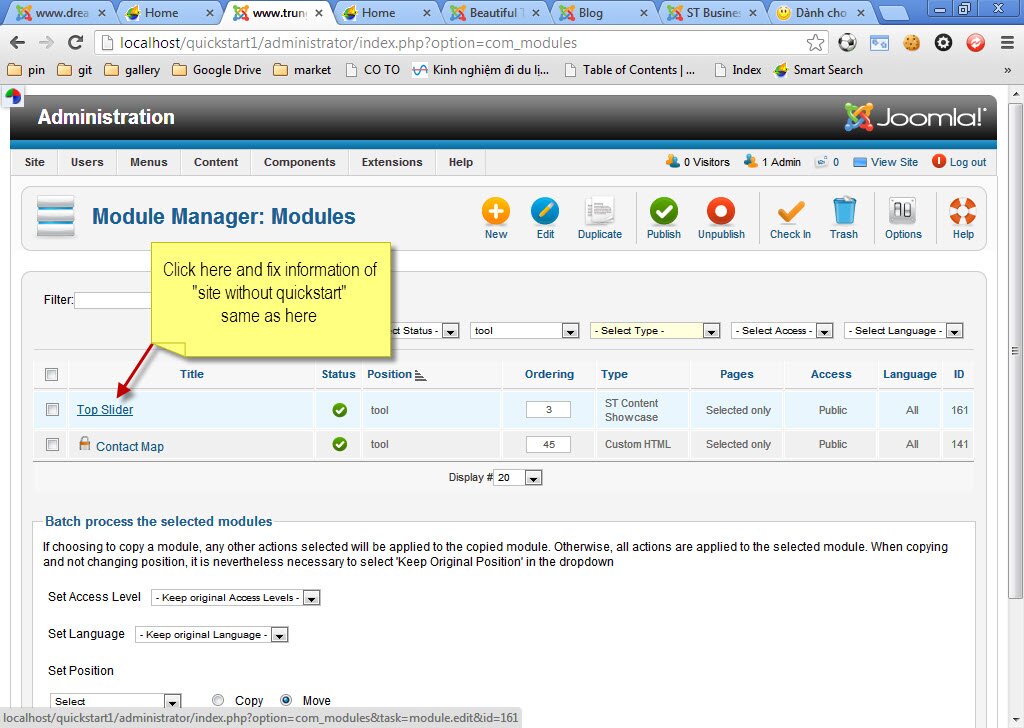The image size is (1024, 728).
Task: Click the New module toolbar icon
Action: point(496,212)
